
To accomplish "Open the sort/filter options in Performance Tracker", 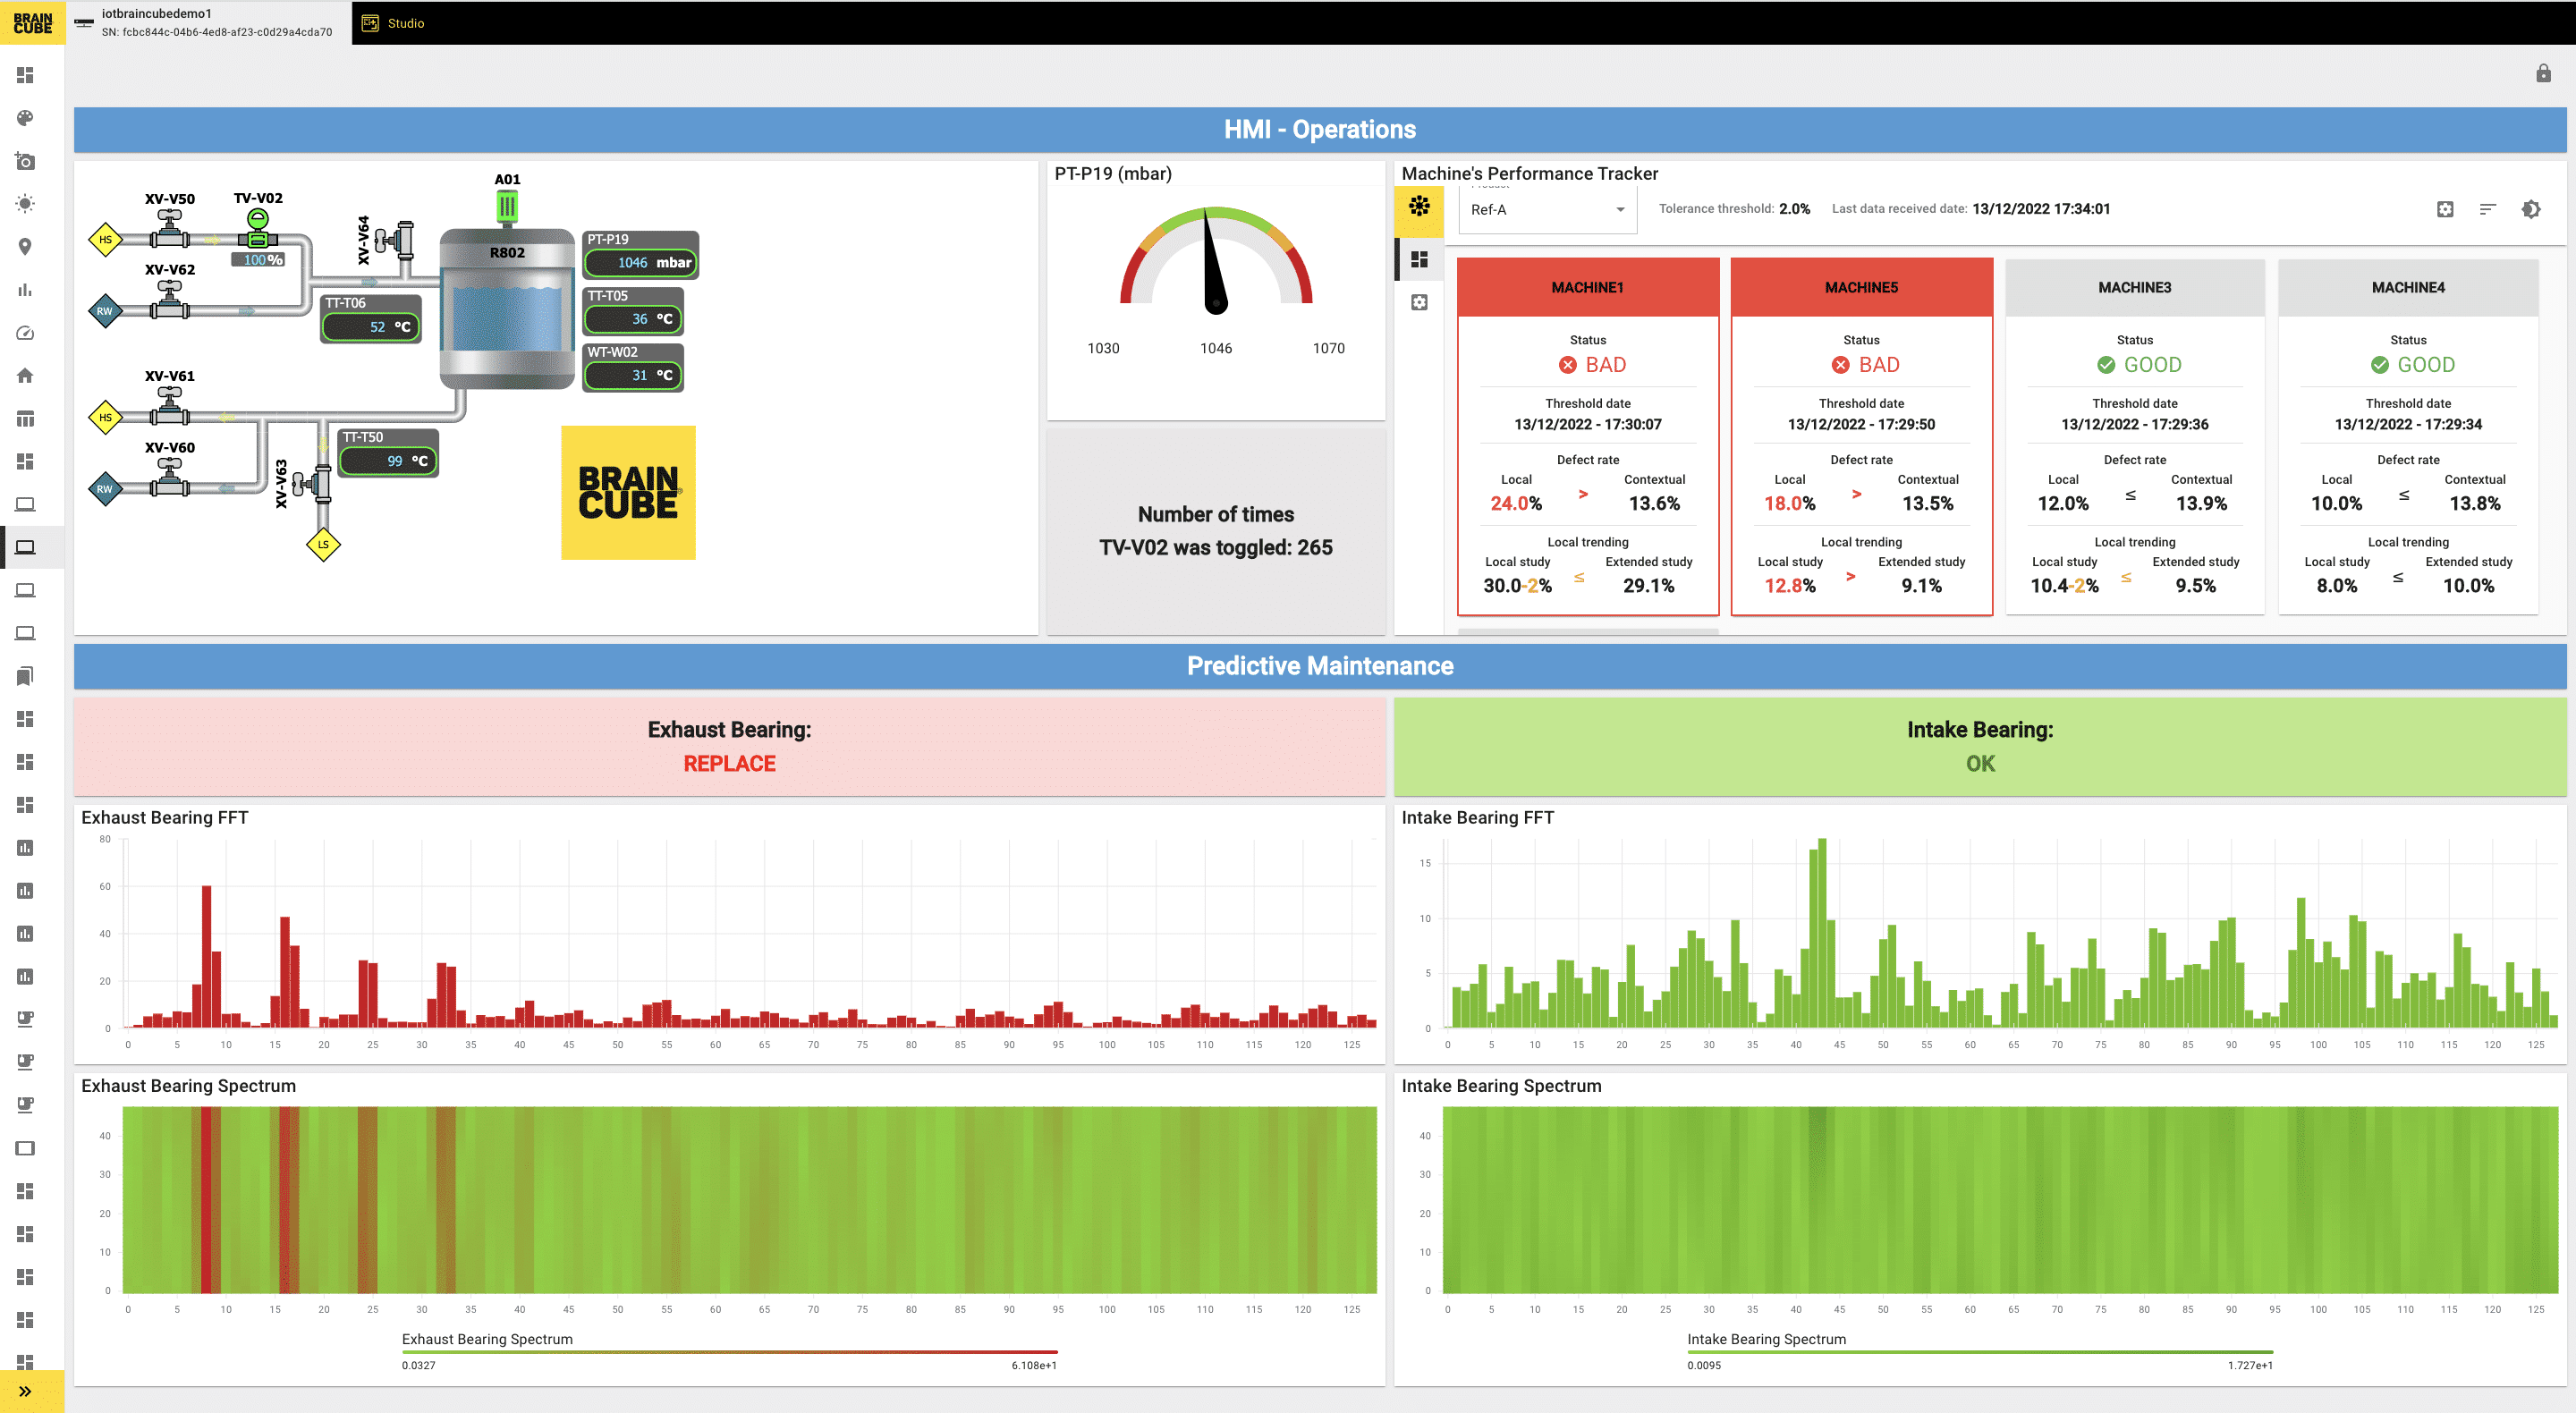I will pyautogui.click(x=2487, y=209).
